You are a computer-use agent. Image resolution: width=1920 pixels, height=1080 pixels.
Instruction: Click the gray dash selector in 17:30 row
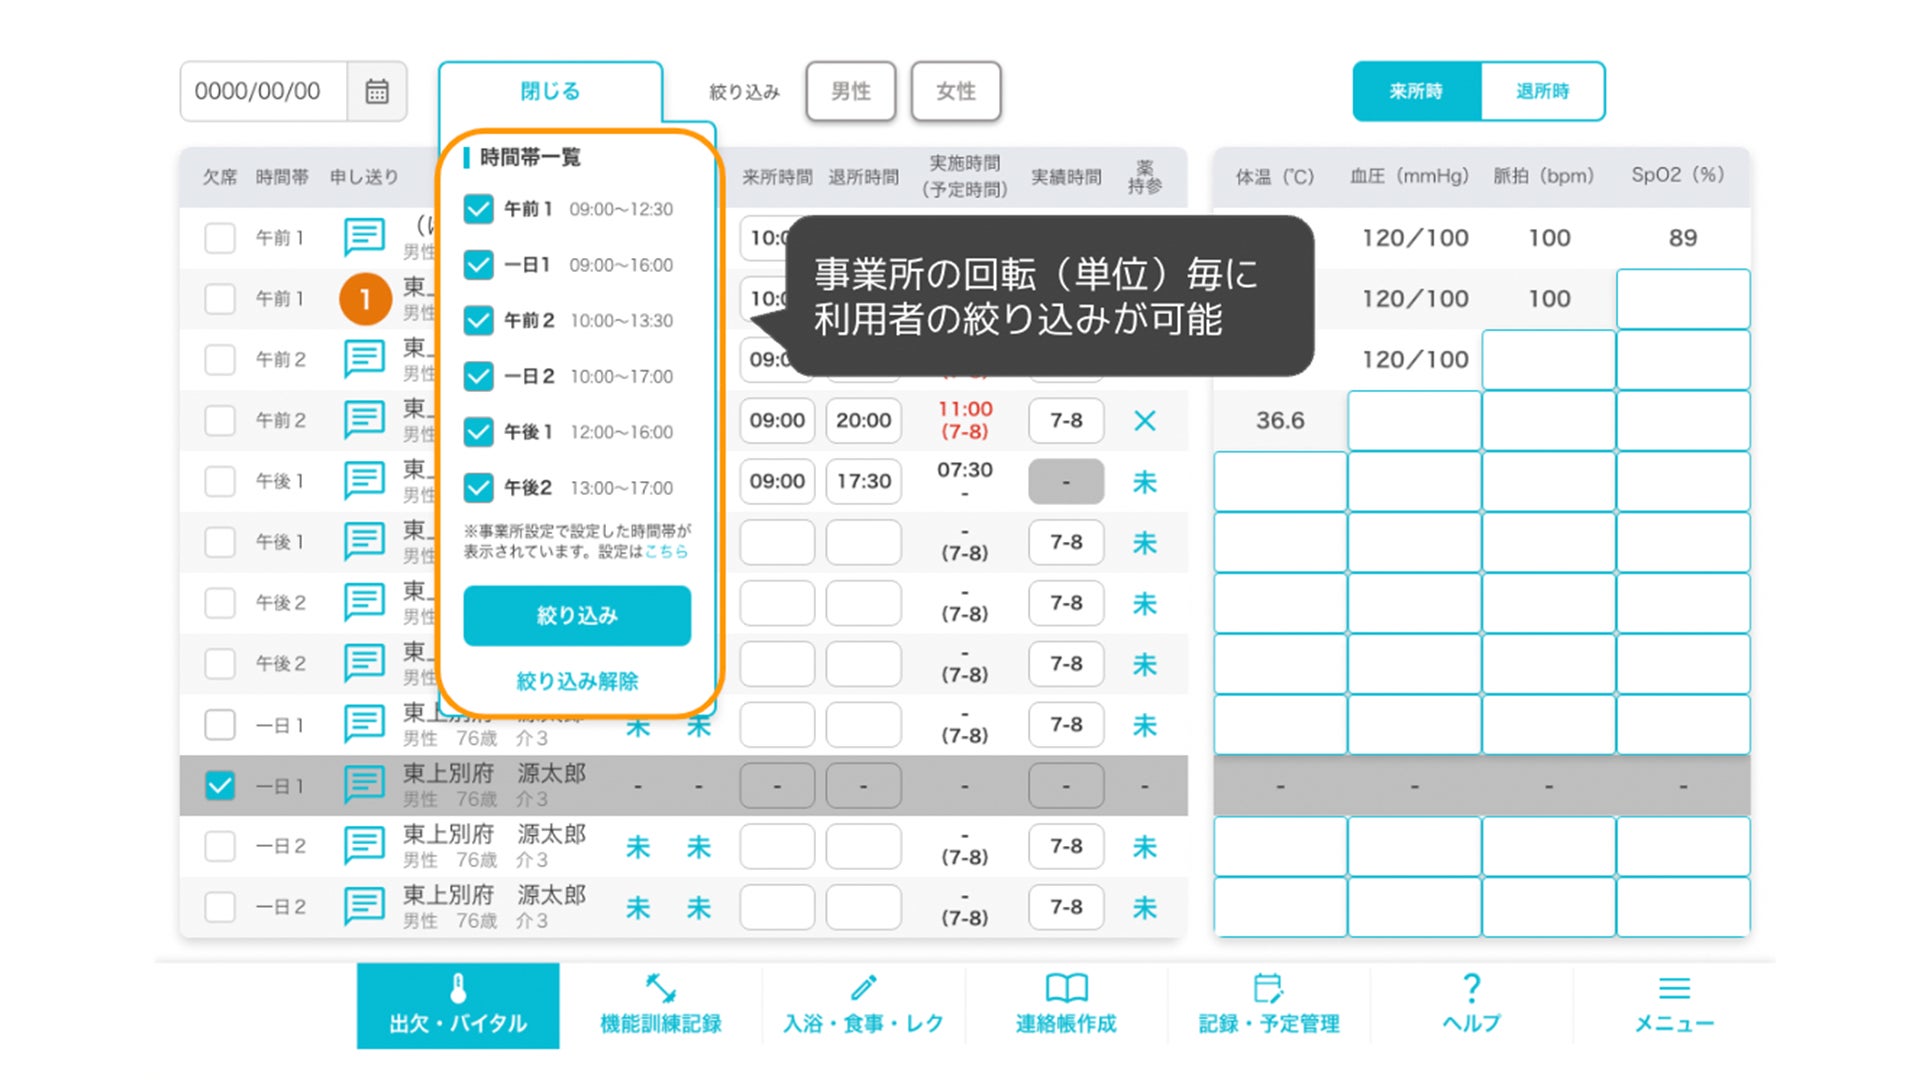tap(1066, 482)
